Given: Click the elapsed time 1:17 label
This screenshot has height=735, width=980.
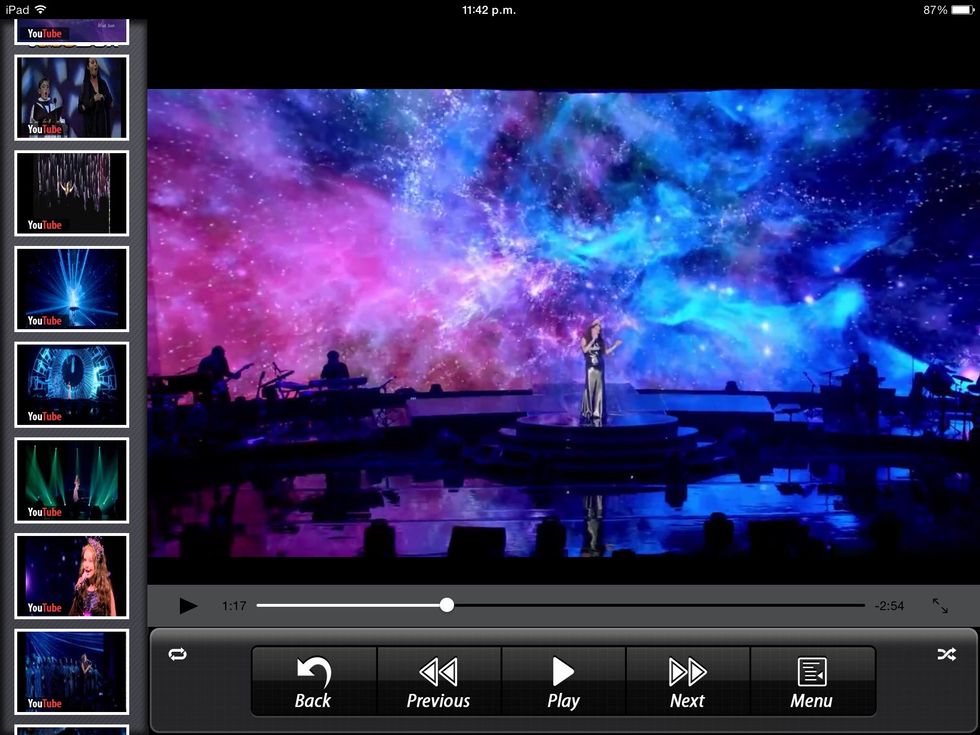Looking at the screenshot, I should pyautogui.click(x=234, y=606).
